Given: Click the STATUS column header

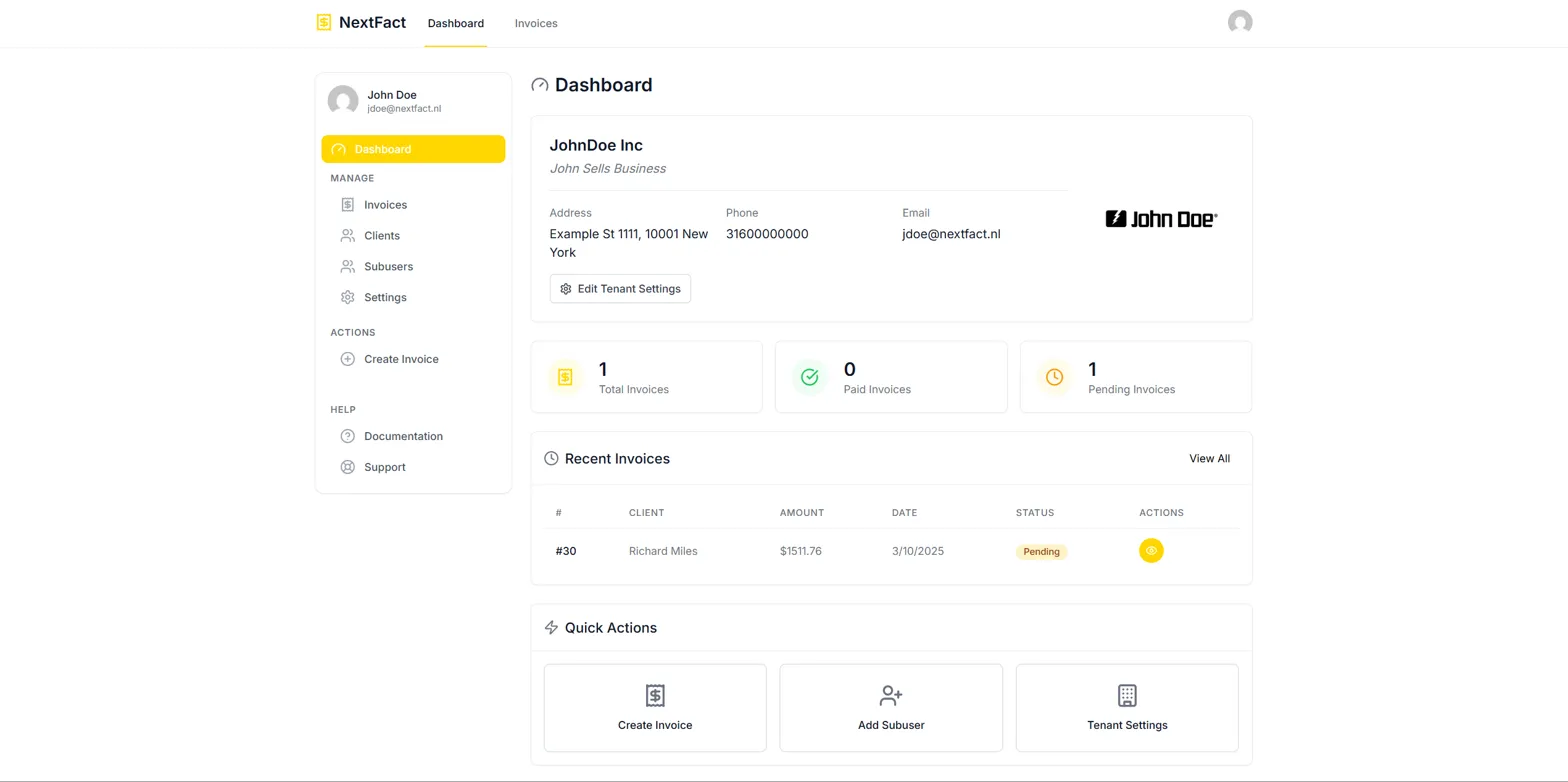Looking at the screenshot, I should (1035, 513).
